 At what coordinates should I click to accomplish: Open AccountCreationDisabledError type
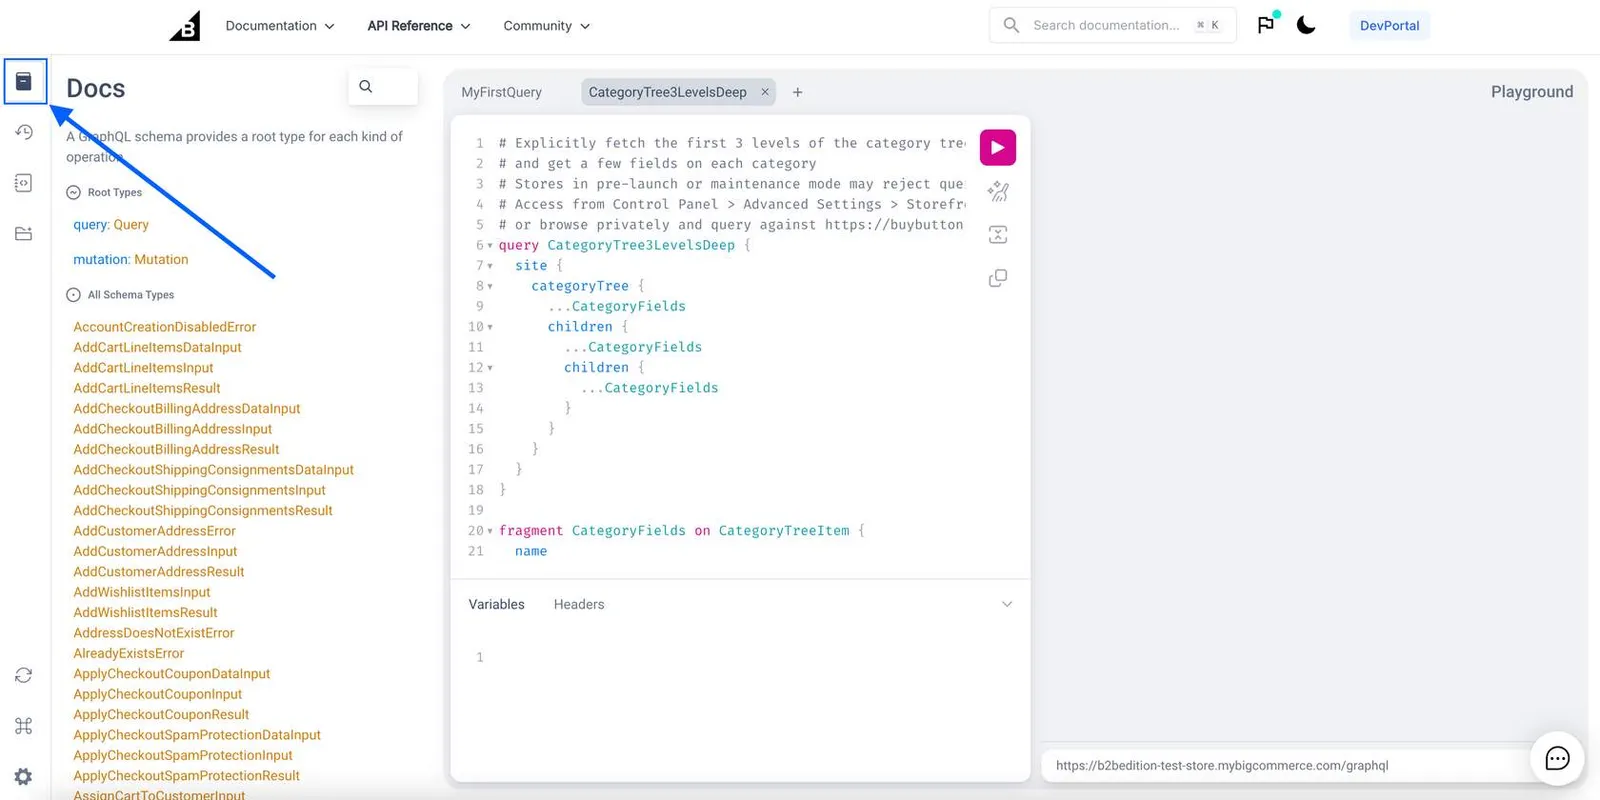tap(164, 327)
